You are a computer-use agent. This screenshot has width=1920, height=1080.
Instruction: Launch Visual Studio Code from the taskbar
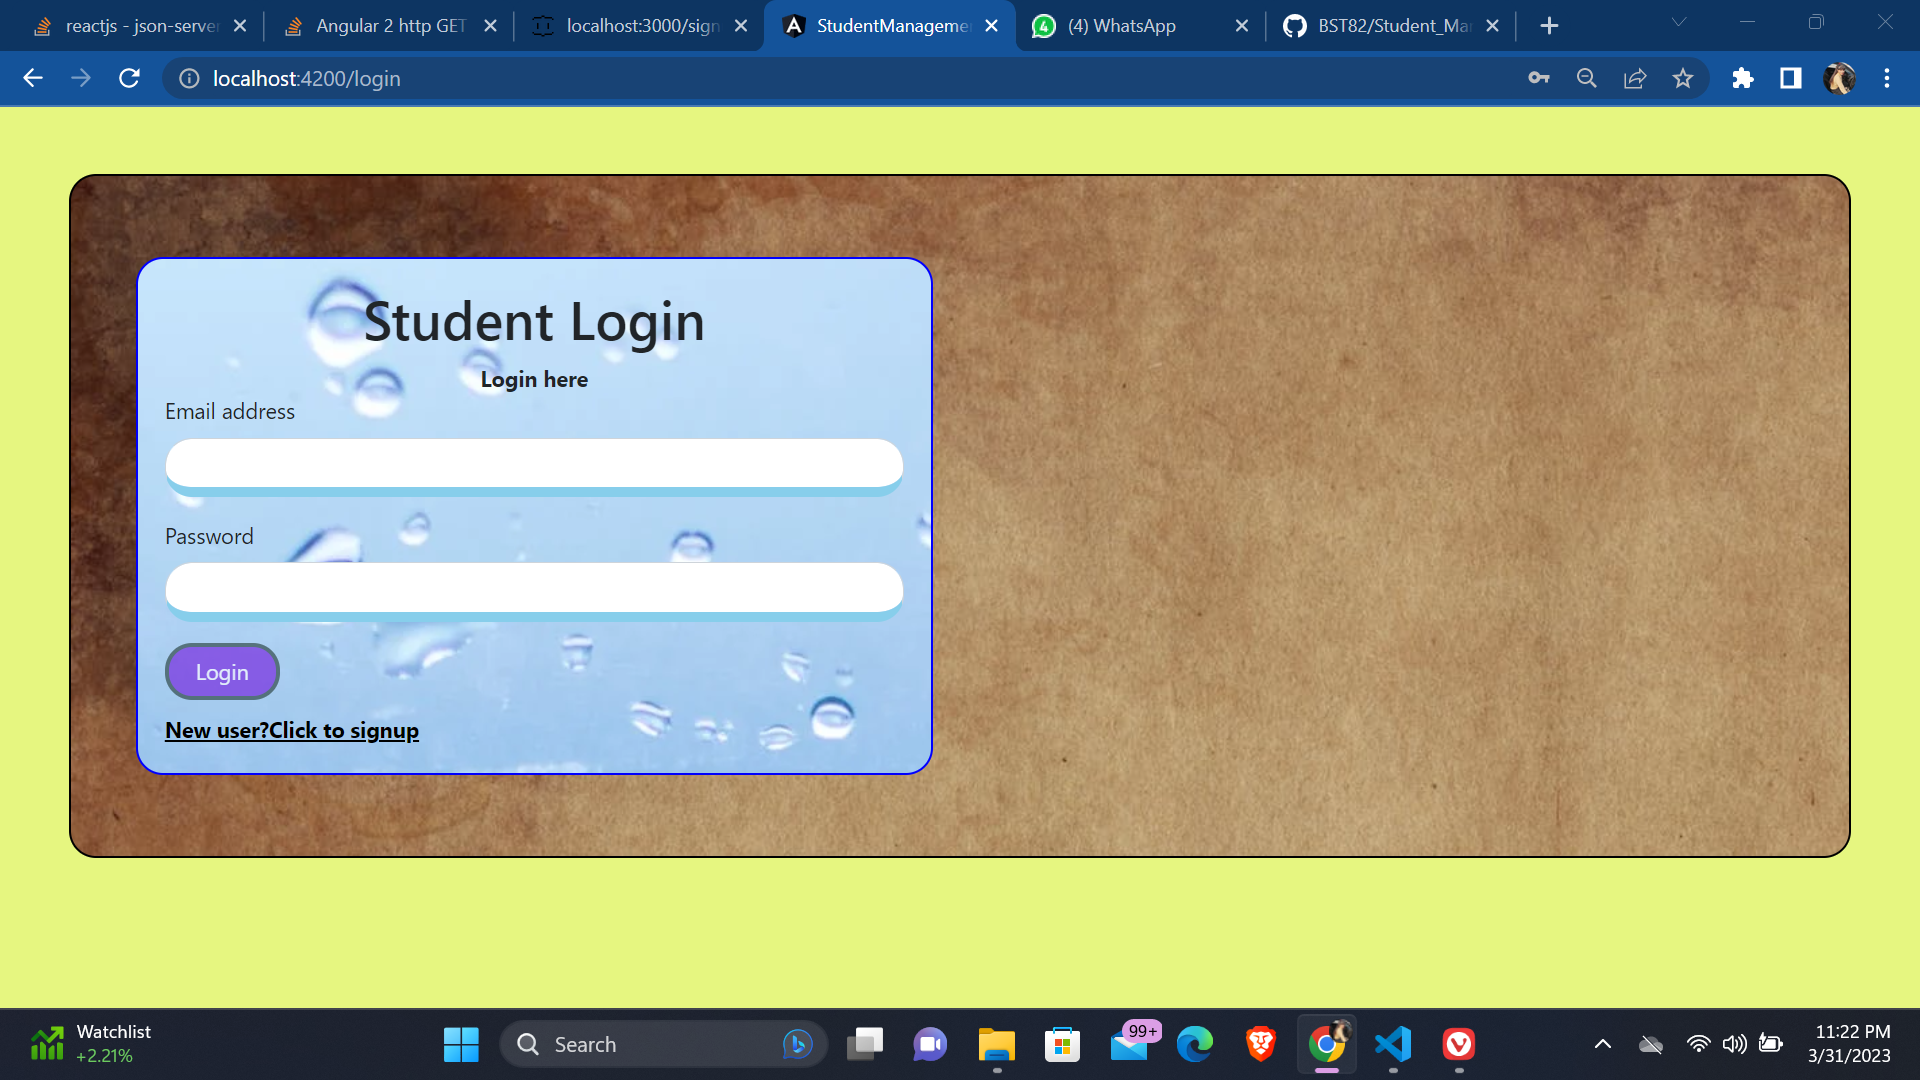click(1393, 1044)
